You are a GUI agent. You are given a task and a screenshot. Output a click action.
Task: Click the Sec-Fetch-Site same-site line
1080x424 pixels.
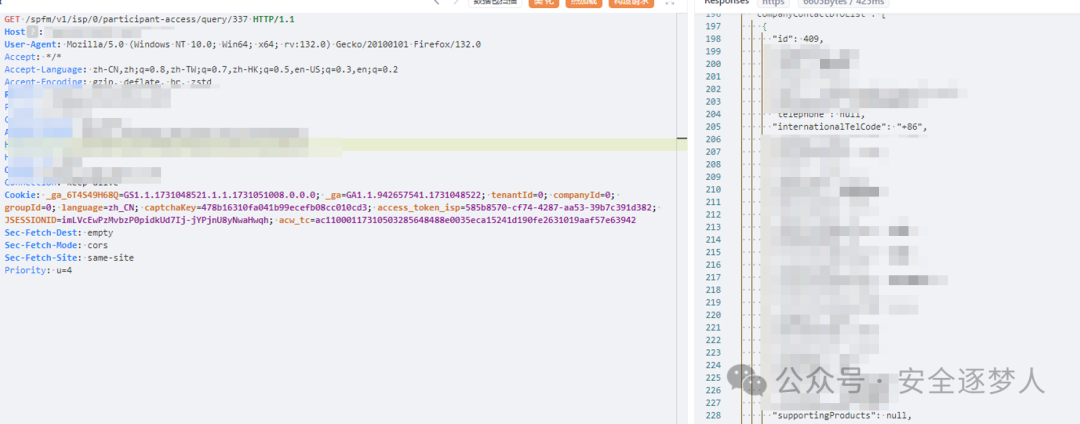[69, 257]
